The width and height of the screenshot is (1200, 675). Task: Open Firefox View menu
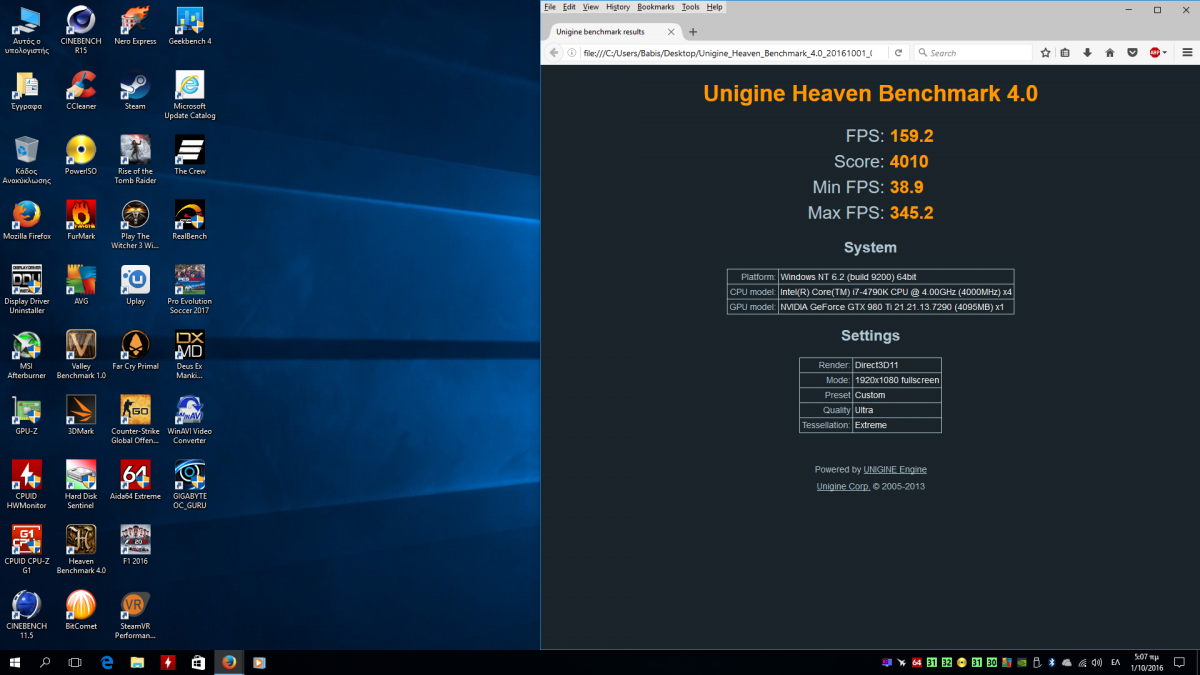click(x=591, y=7)
